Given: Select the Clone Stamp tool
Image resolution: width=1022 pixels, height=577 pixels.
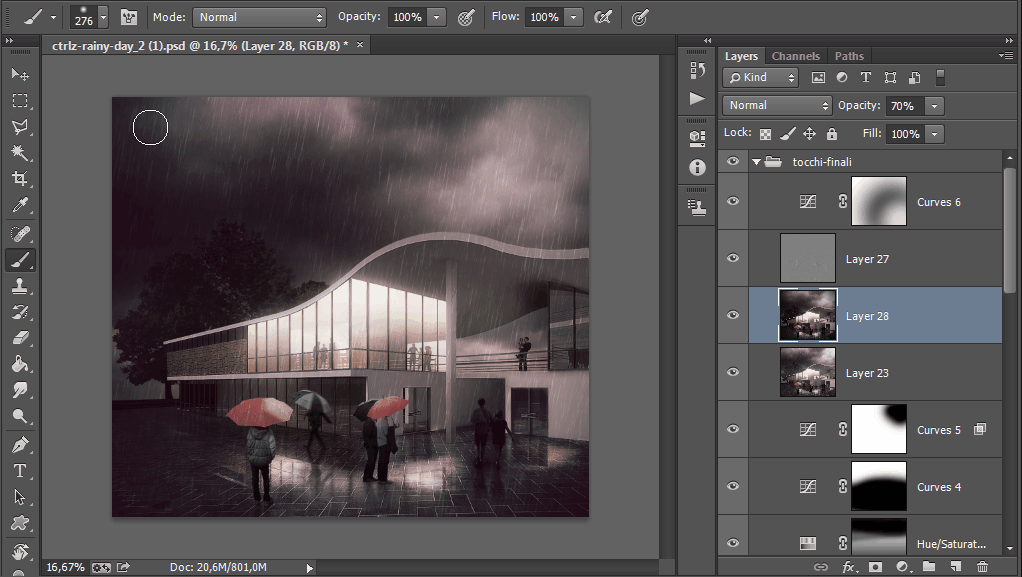Looking at the screenshot, I should click(20, 286).
